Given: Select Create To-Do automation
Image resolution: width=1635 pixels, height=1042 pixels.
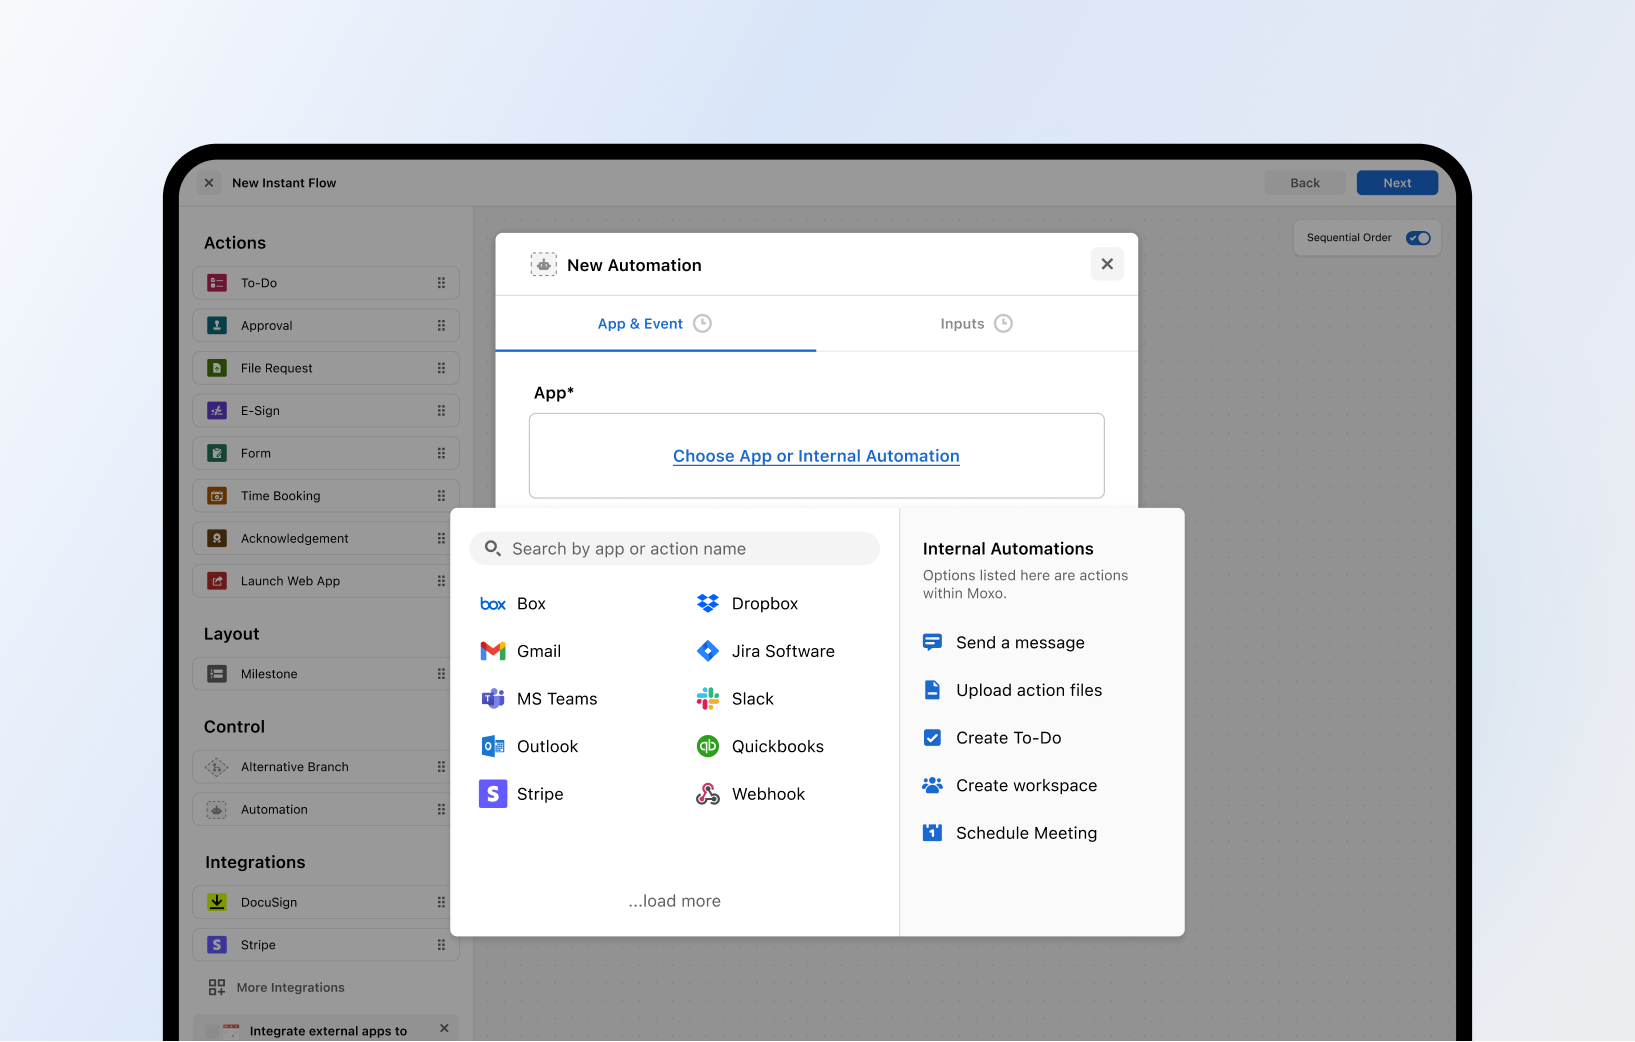Looking at the screenshot, I should pos(992,738).
